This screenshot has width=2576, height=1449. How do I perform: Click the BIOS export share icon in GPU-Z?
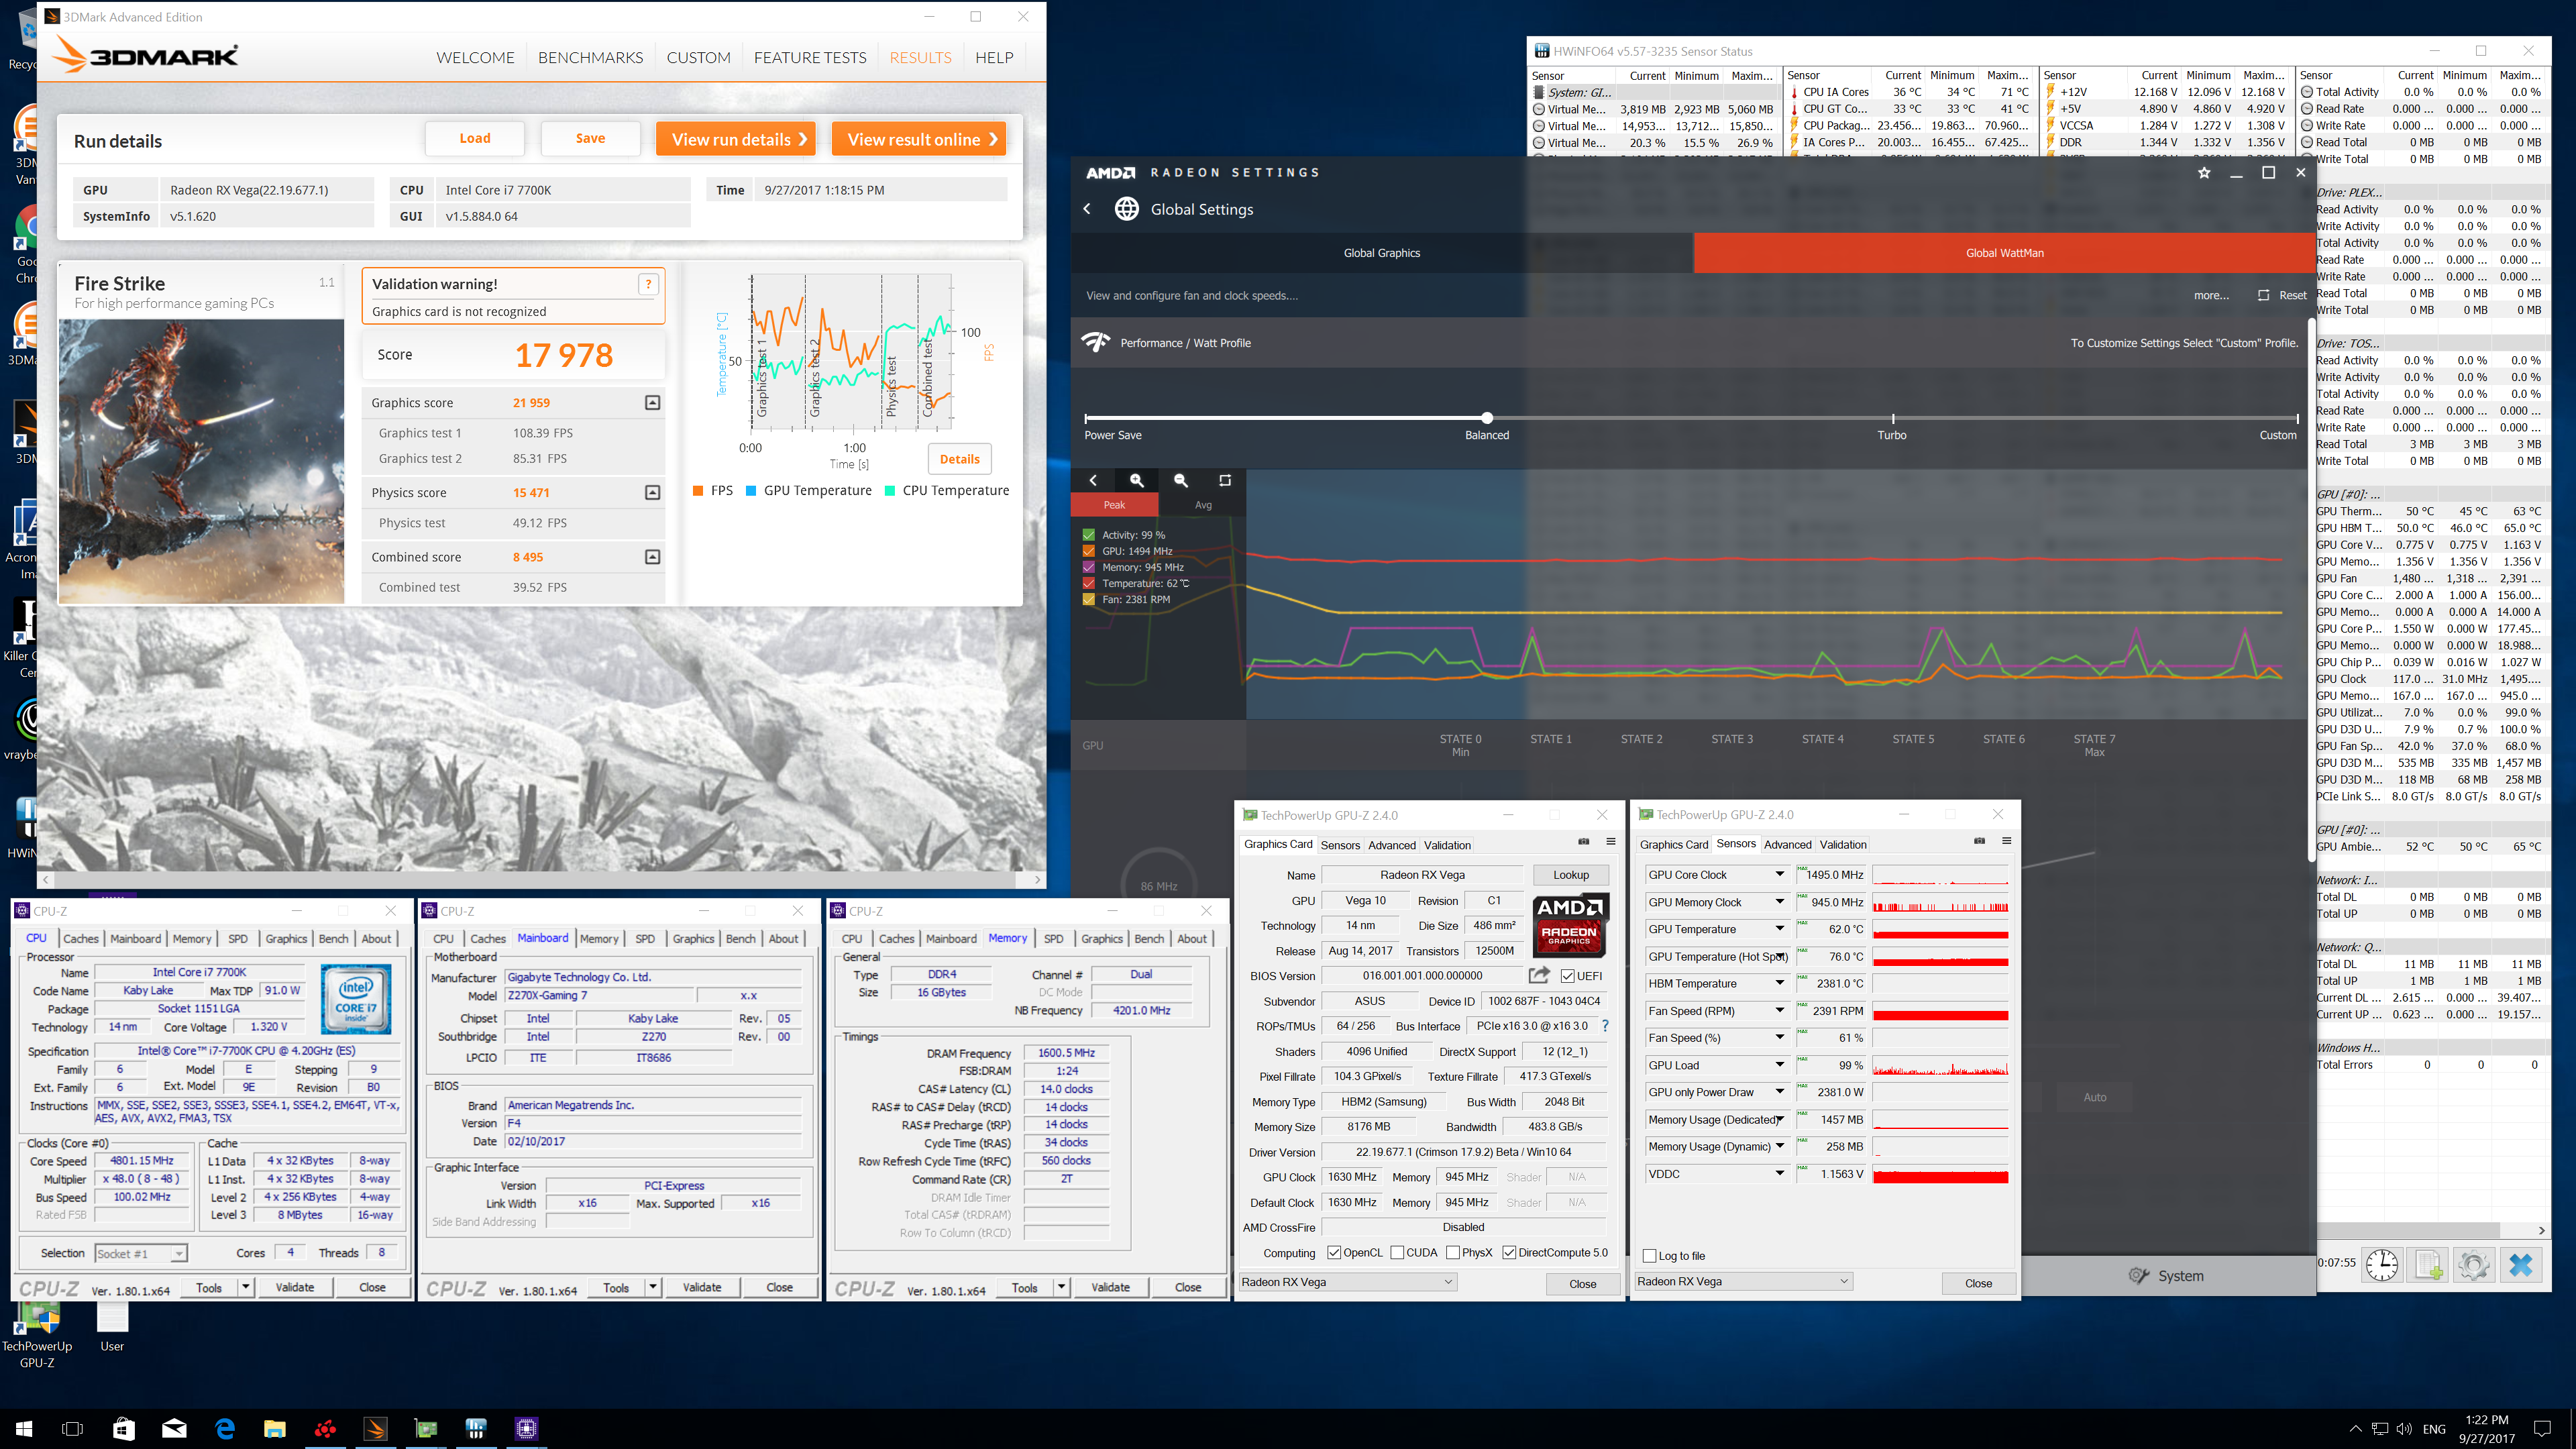(x=1540, y=975)
